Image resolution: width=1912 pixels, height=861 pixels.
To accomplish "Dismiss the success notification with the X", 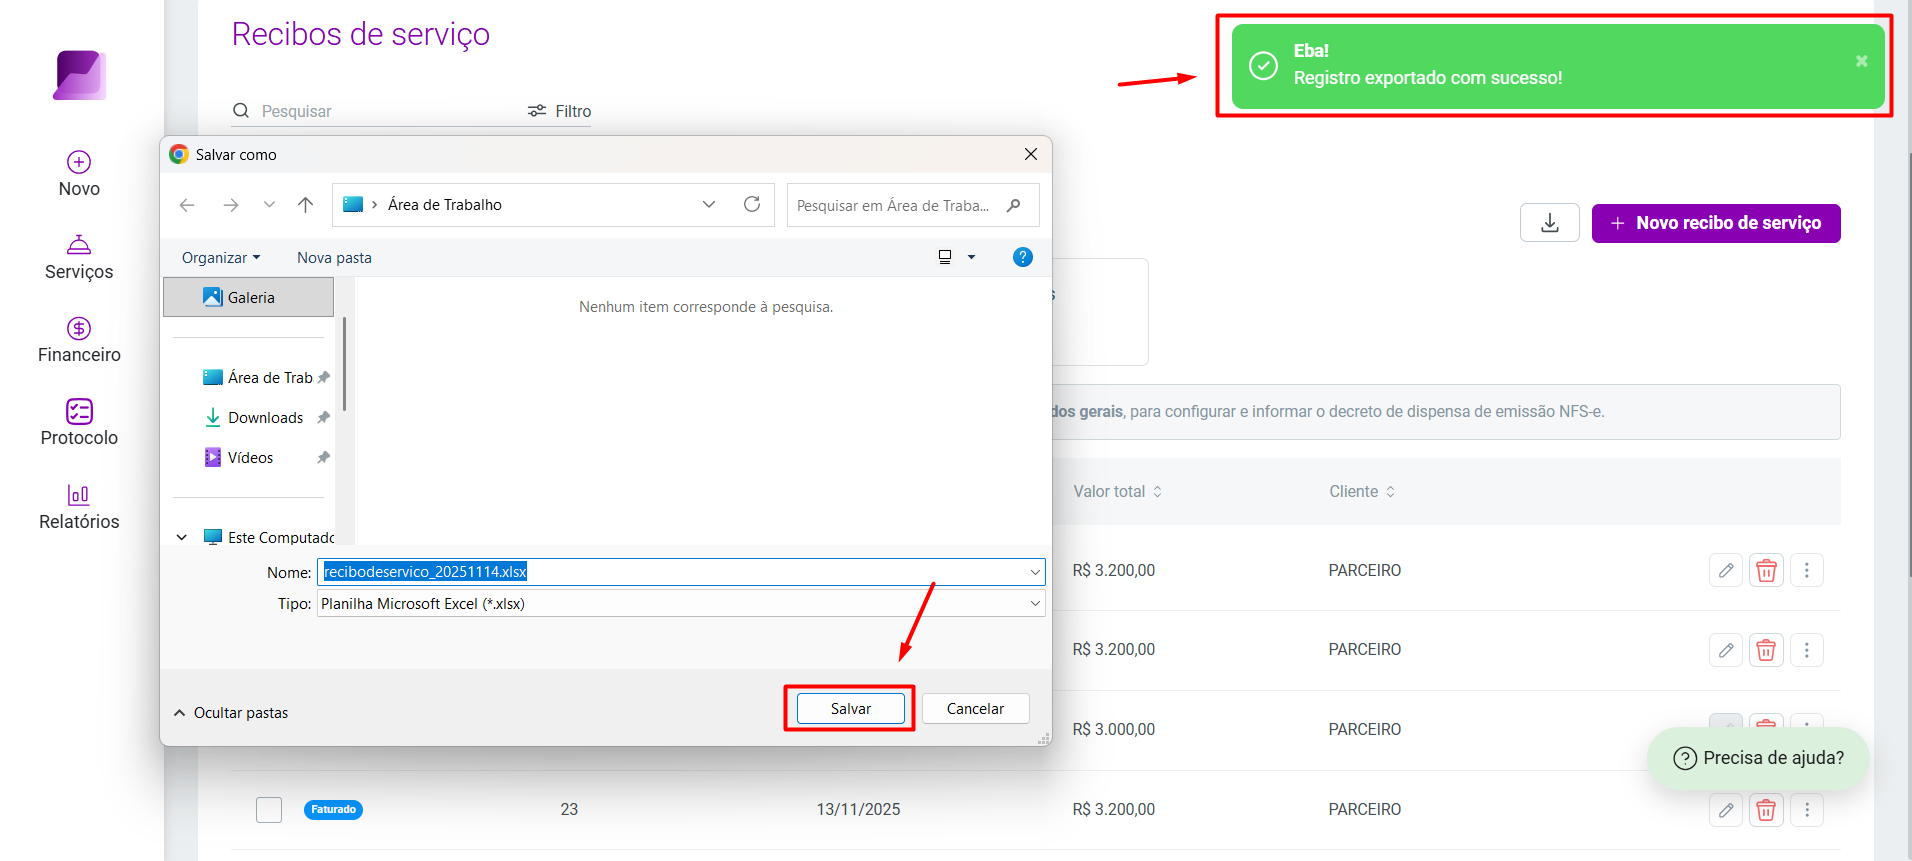I will click(1862, 61).
